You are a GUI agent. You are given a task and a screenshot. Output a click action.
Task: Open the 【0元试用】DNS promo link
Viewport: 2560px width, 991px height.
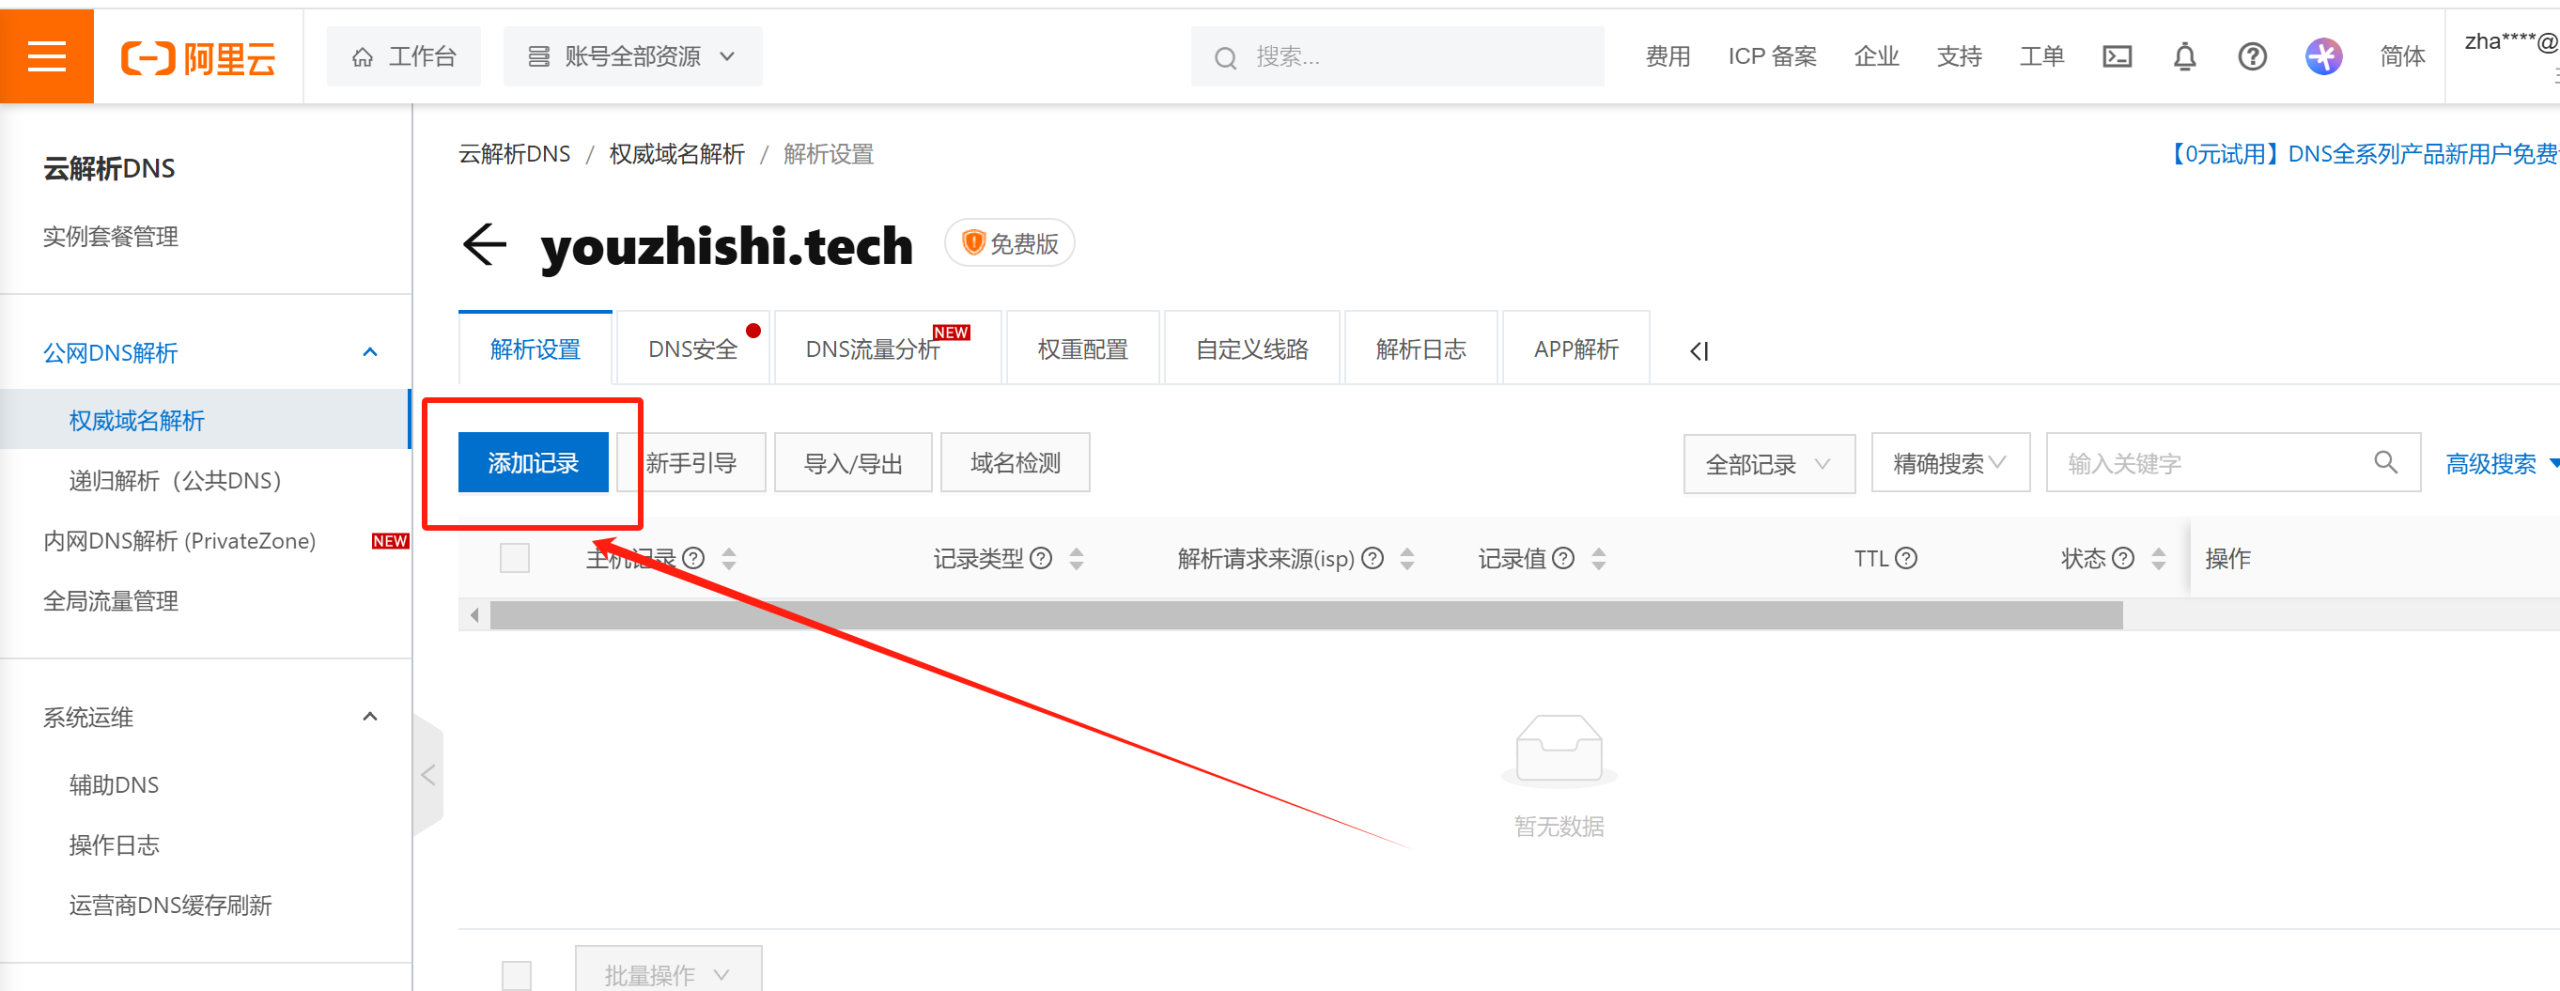(2362, 154)
